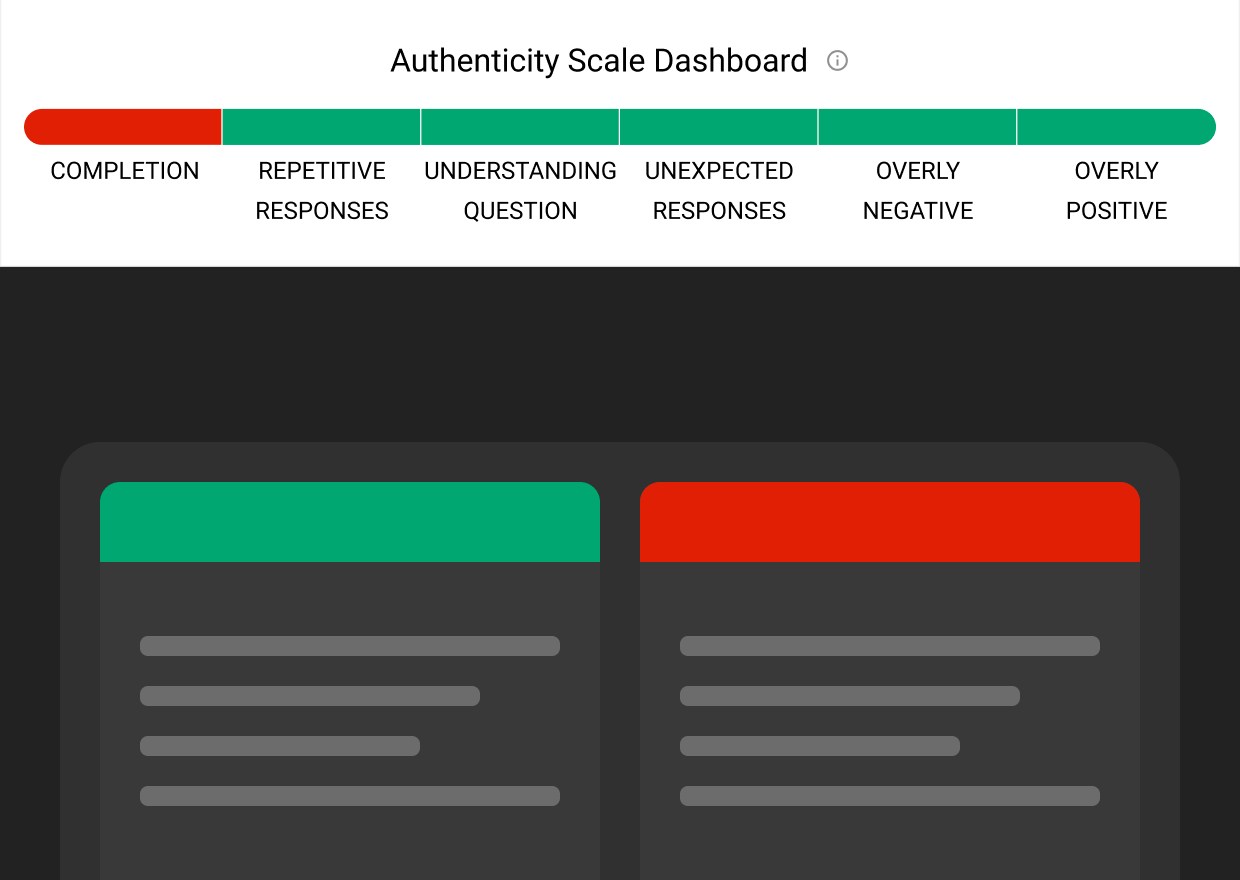Select the Overly Negative scale segment
Screen dimensions: 1240x880
click(917, 127)
